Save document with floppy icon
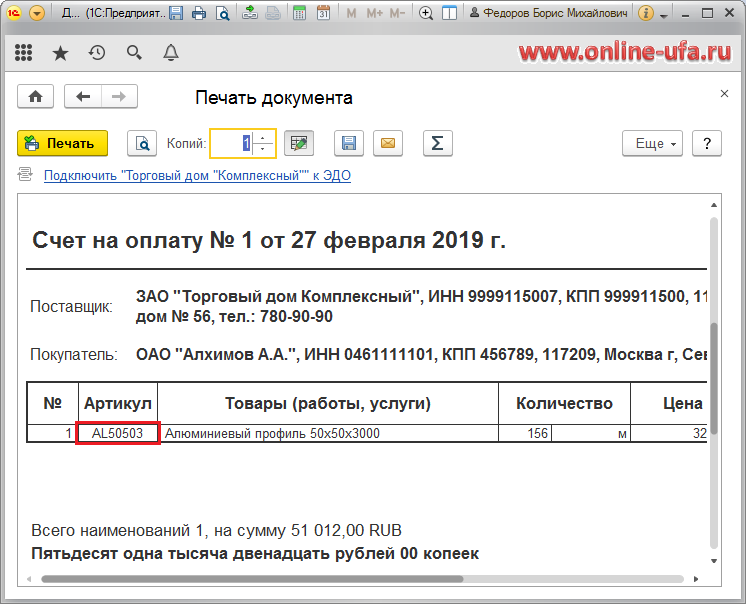The height and width of the screenshot is (604, 746). [x=349, y=143]
